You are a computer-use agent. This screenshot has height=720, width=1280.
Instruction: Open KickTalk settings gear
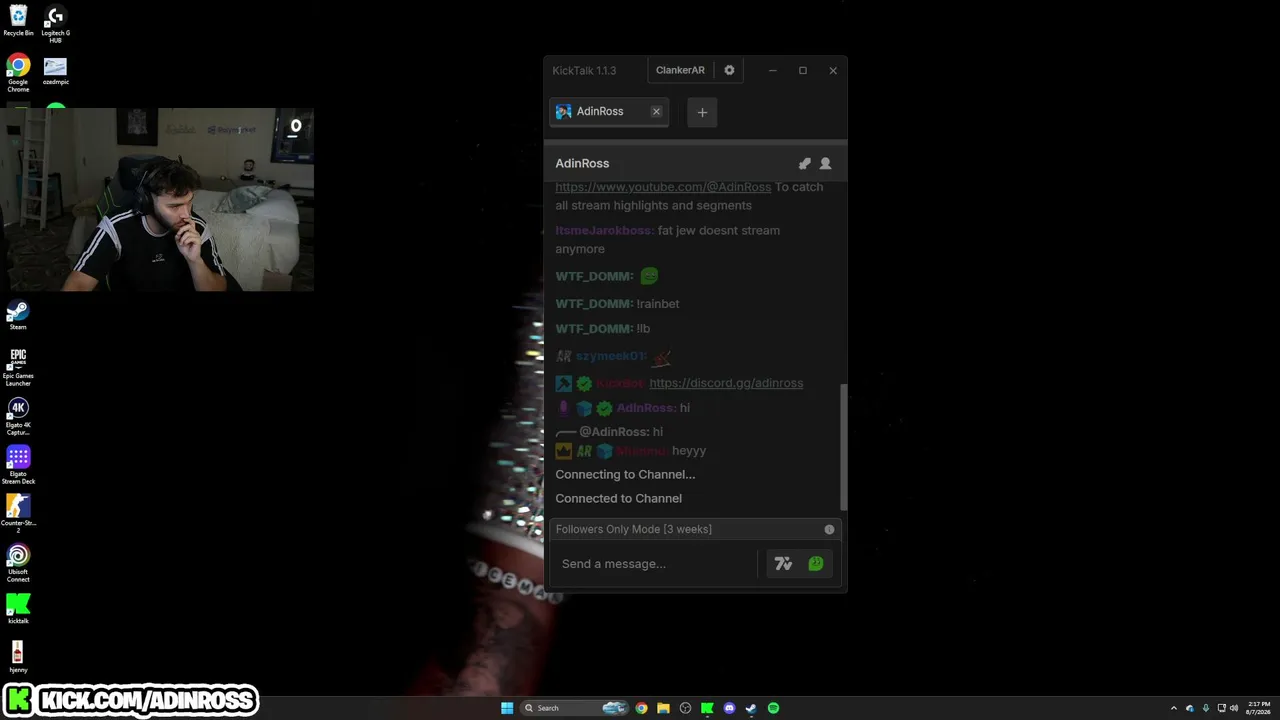point(729,70)
